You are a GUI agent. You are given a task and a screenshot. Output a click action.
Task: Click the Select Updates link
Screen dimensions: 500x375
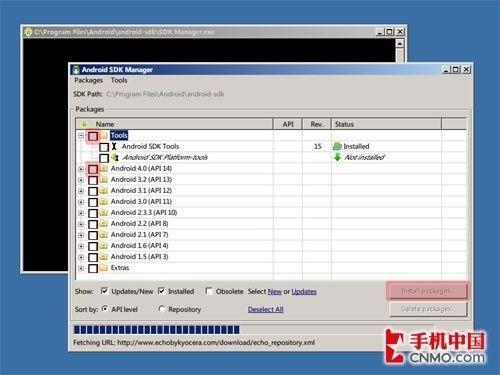coord(304,292)
